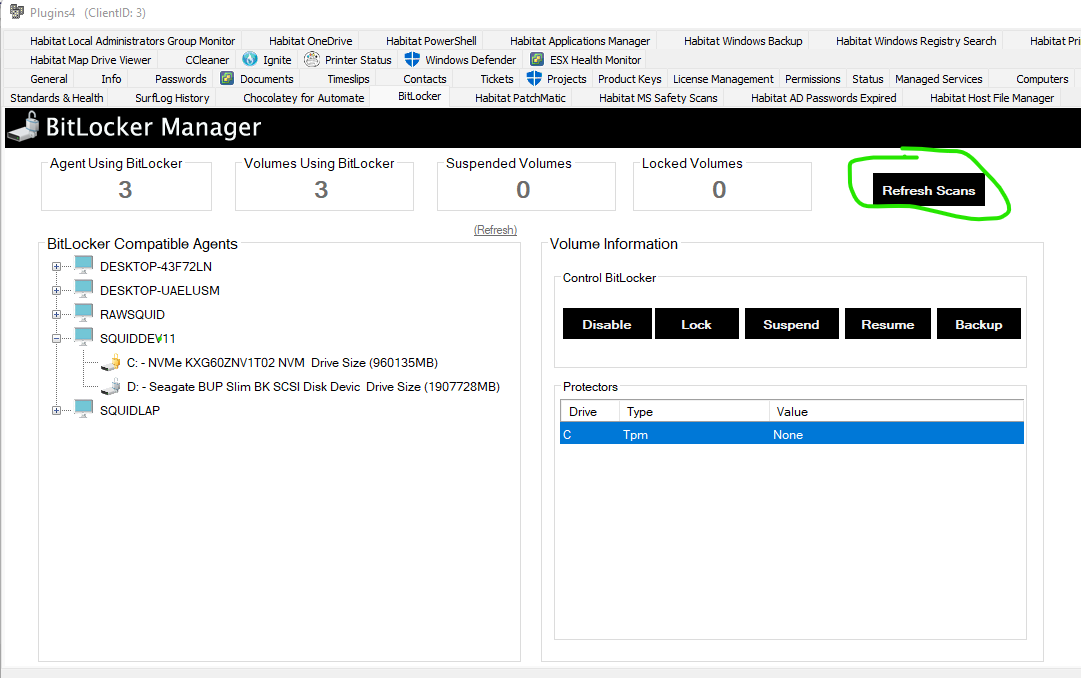The height and width of the screenshot is (678, 1081).
Task: Collapse the SQUIDDEV11 tree node
Action: pyautogui.click(x=57, y=338)
